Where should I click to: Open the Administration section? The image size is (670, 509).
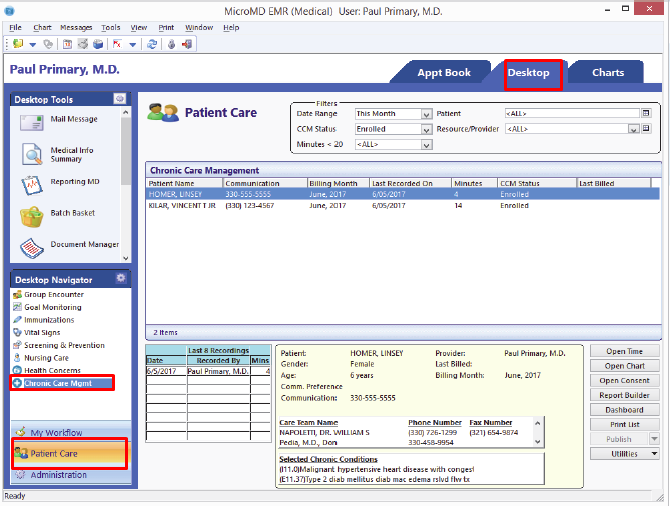tap(71, 475)
